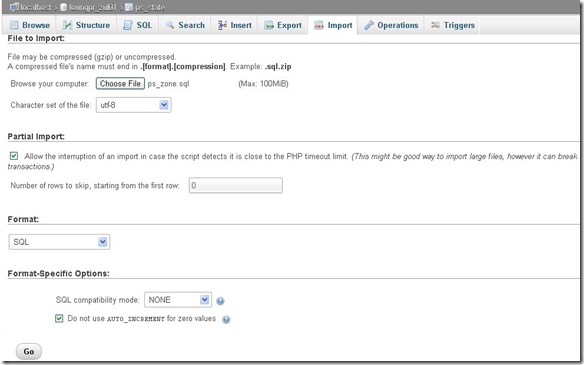The image size is (584, 365).
Task: Go to the Search tab
Action: click(185, 25)
